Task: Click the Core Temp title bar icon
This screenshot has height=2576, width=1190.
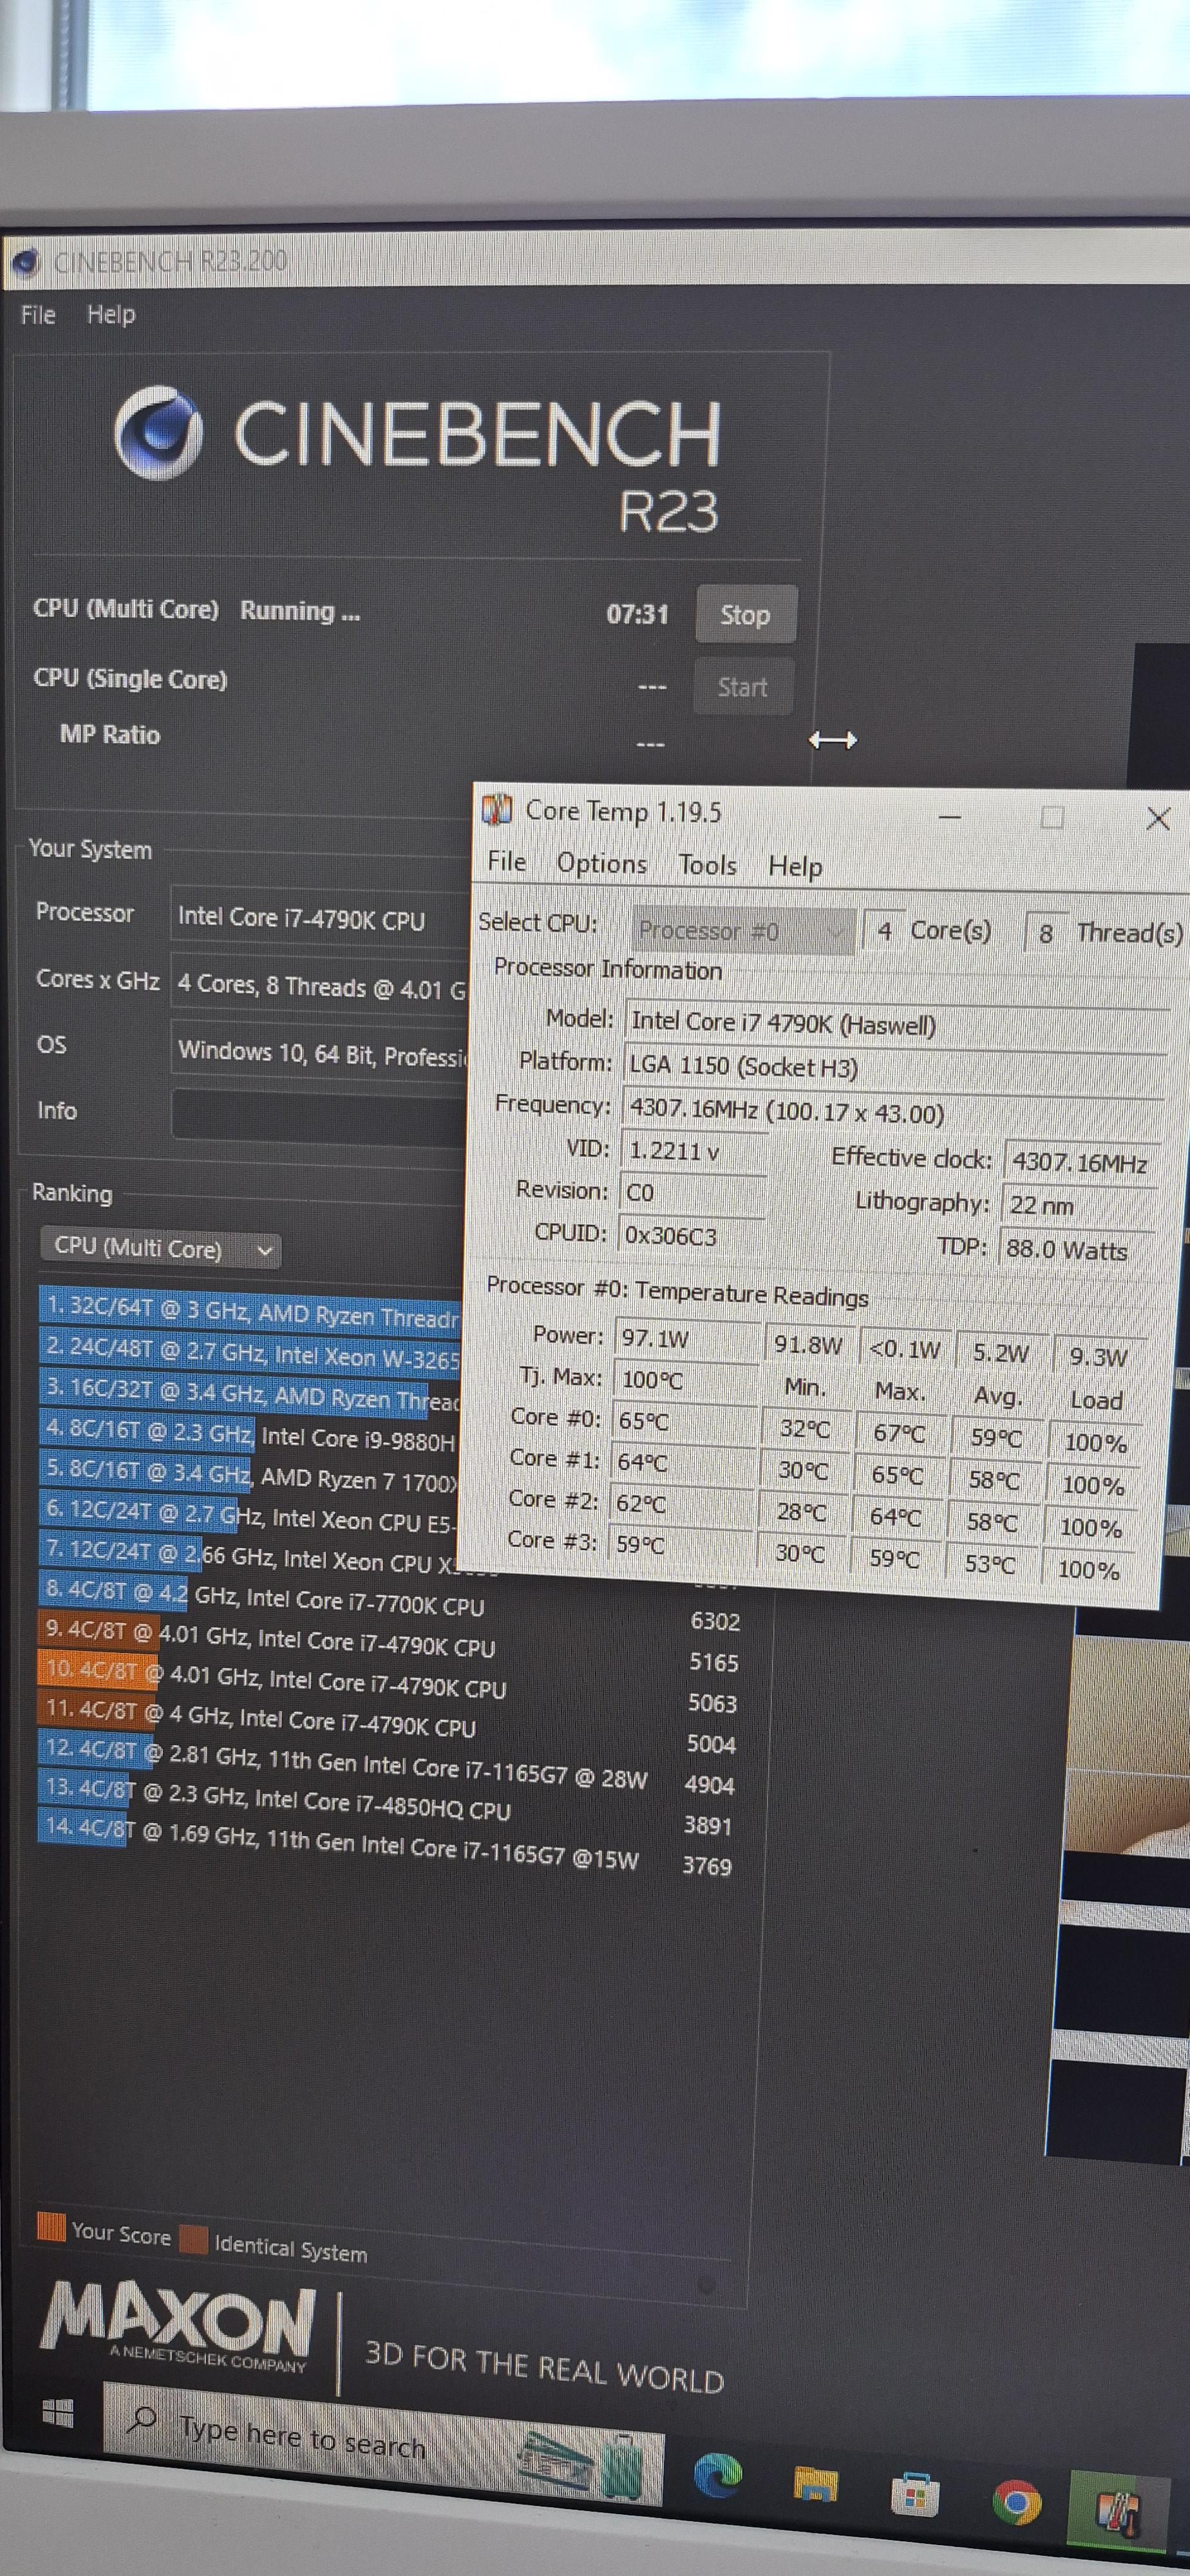Action: point(497,809)
